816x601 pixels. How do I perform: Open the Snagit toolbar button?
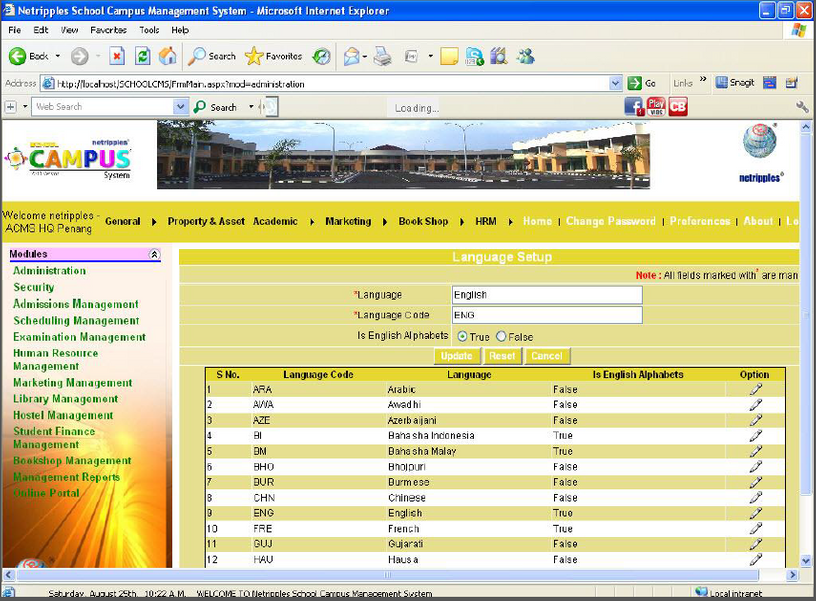tap(735, 83)
